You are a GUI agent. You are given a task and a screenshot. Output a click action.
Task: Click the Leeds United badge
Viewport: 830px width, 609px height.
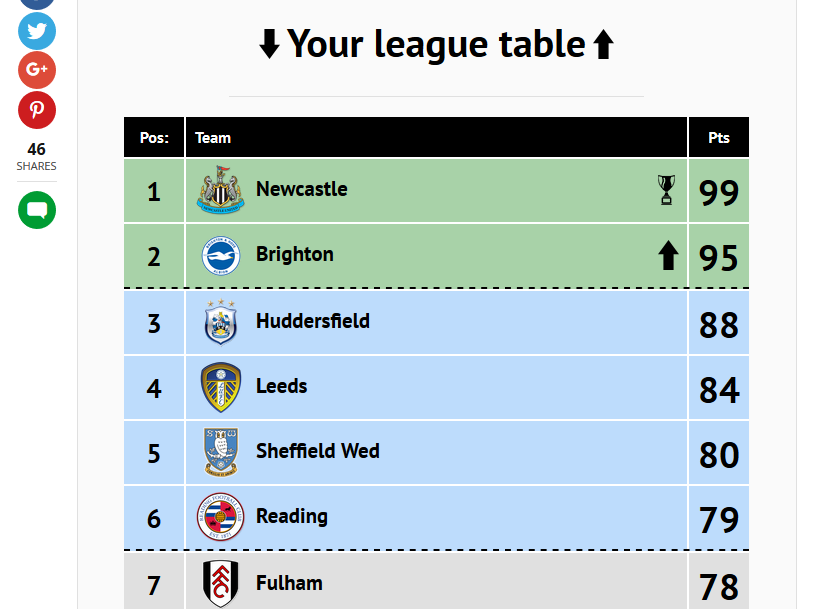(221, 387)
